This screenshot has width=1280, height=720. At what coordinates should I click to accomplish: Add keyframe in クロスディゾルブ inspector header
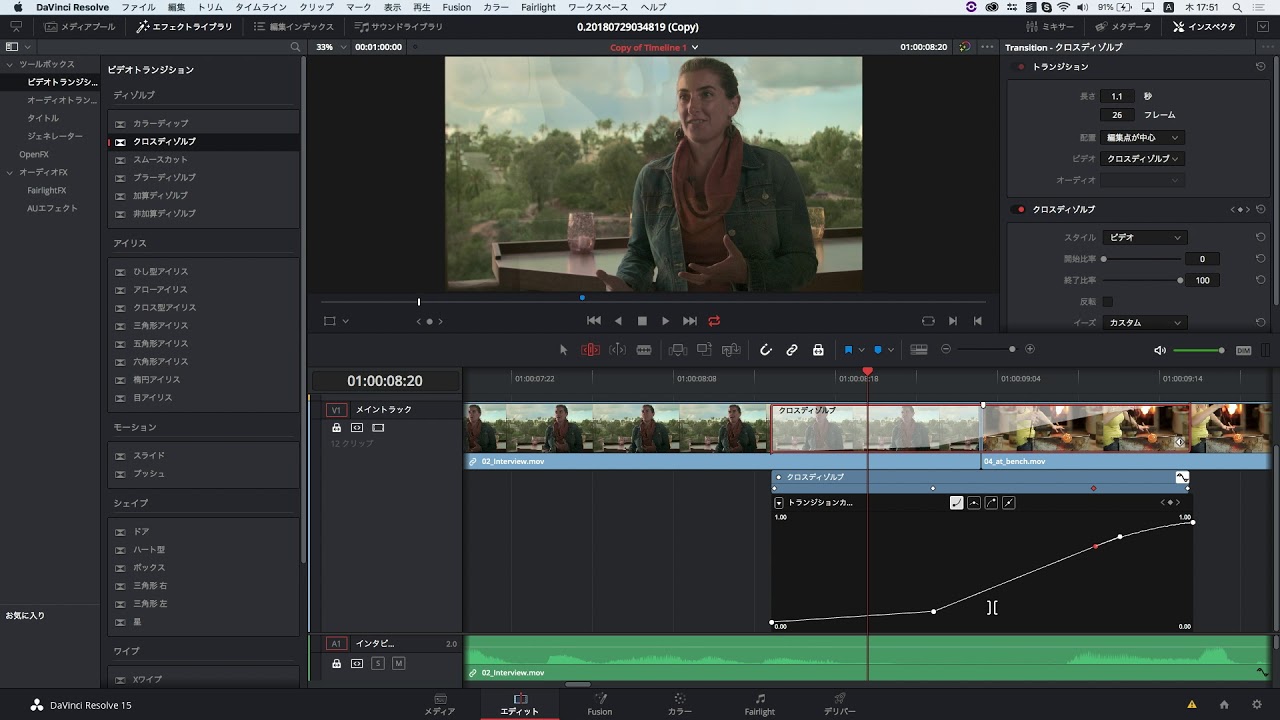pos(1240,210)
